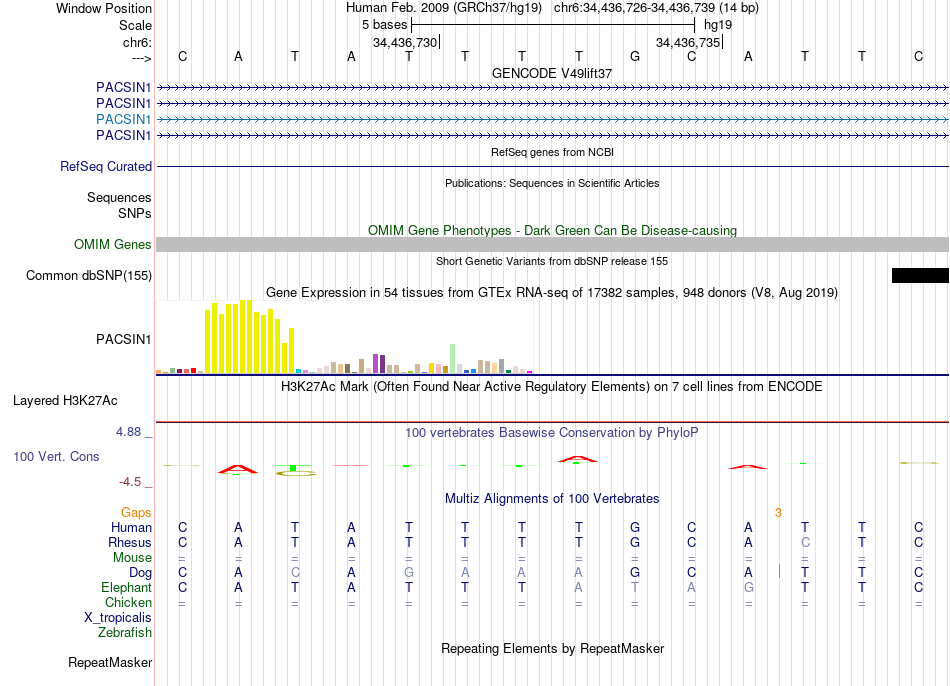The image size is (950, 686).
Task: Click the -4.5 PhyloP lower scale value
Action: (x=130, y=482)
